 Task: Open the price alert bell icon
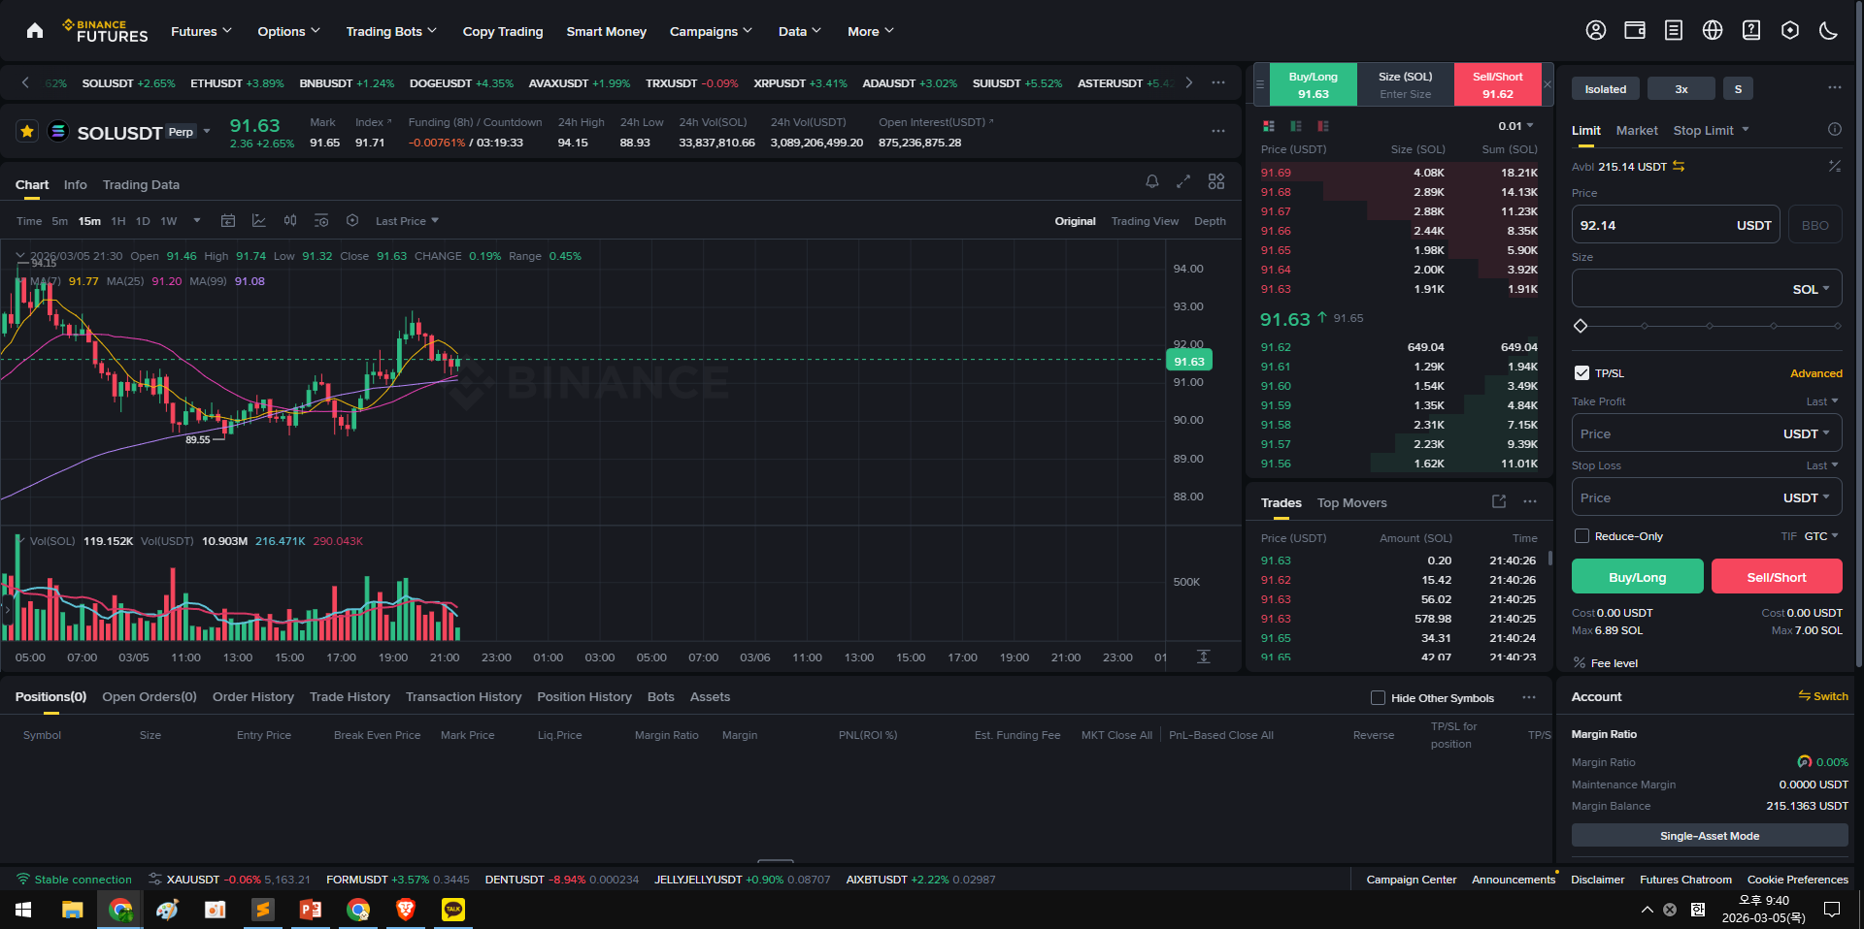pos(1152,181)
